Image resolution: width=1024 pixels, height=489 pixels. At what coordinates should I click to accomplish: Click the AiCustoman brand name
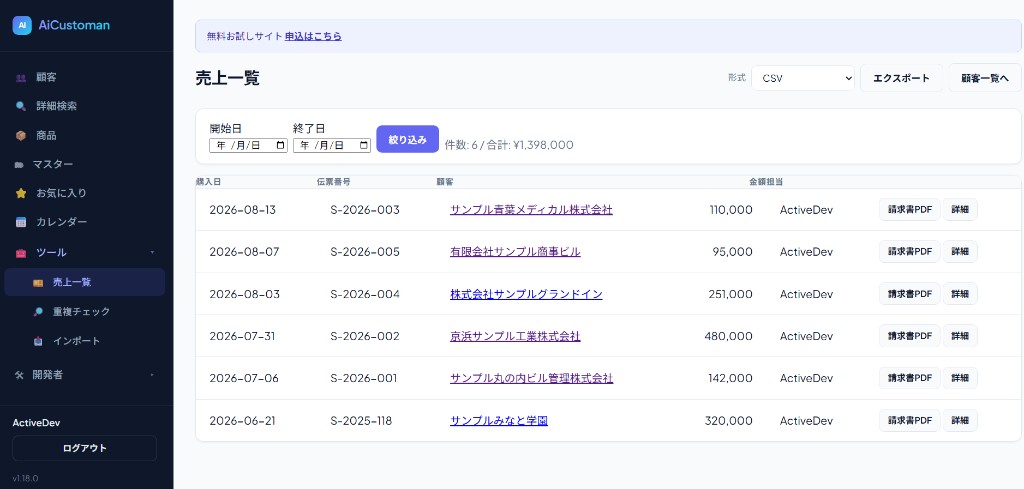pos(74,25)
